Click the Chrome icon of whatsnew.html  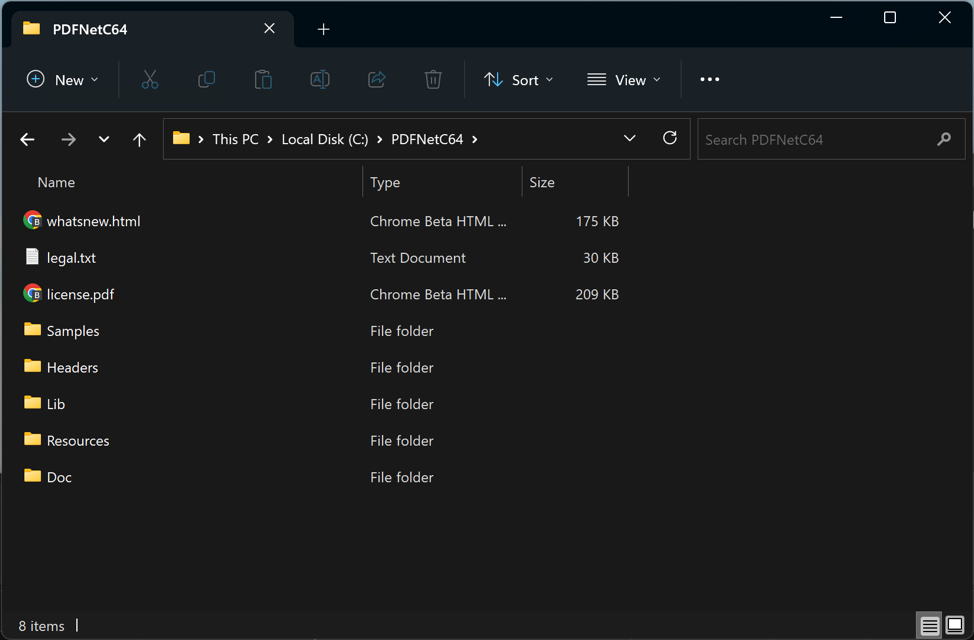[32, 221]
